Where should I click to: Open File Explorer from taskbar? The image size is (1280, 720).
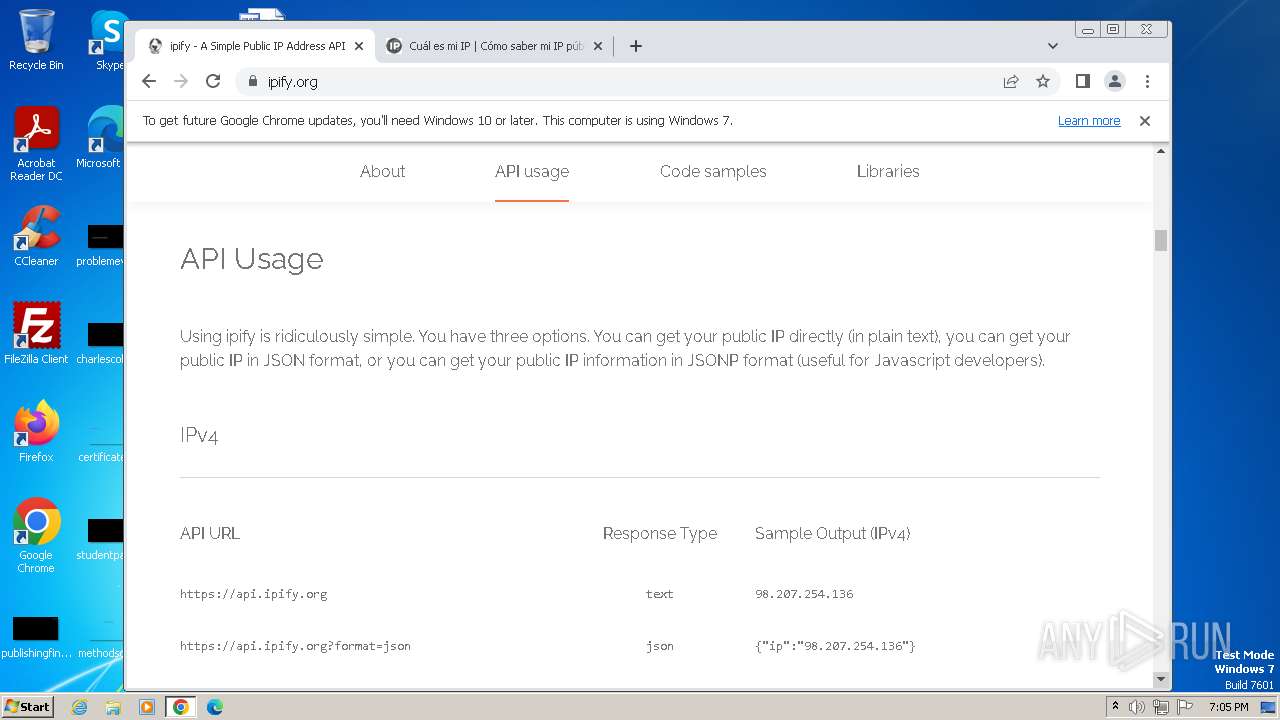[x=113, y=707]
